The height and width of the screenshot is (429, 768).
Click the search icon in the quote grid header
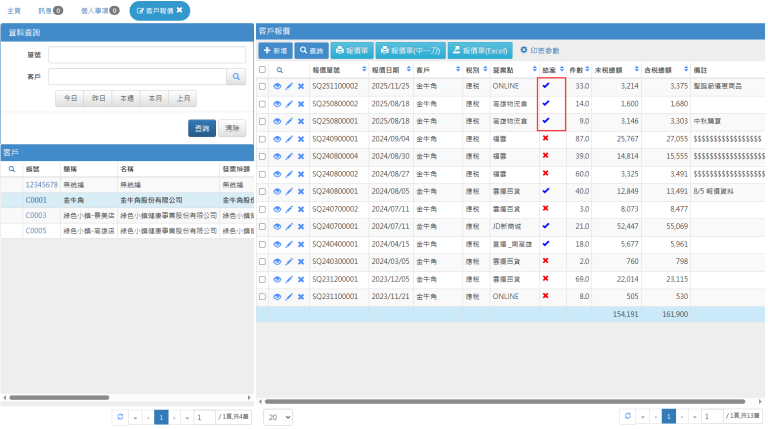click(x=280, y=70)
